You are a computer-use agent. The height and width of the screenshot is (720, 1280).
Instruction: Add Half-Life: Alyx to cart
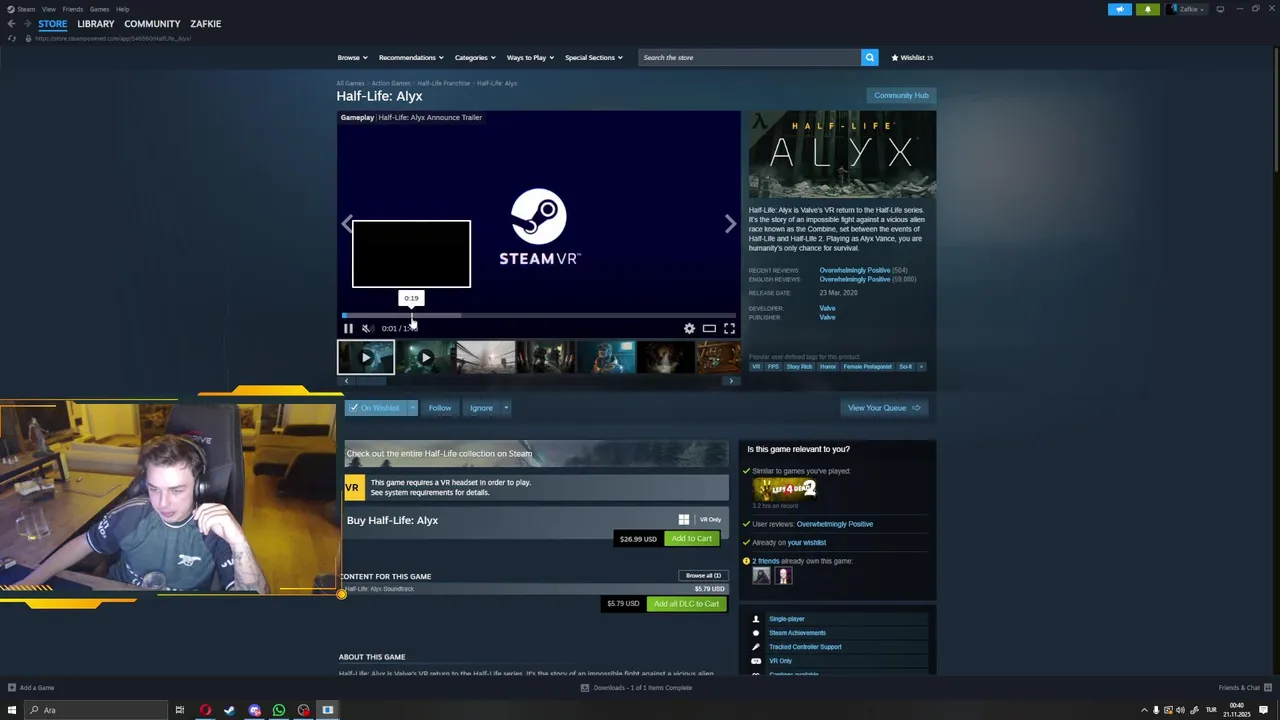[x=692, y=539]
